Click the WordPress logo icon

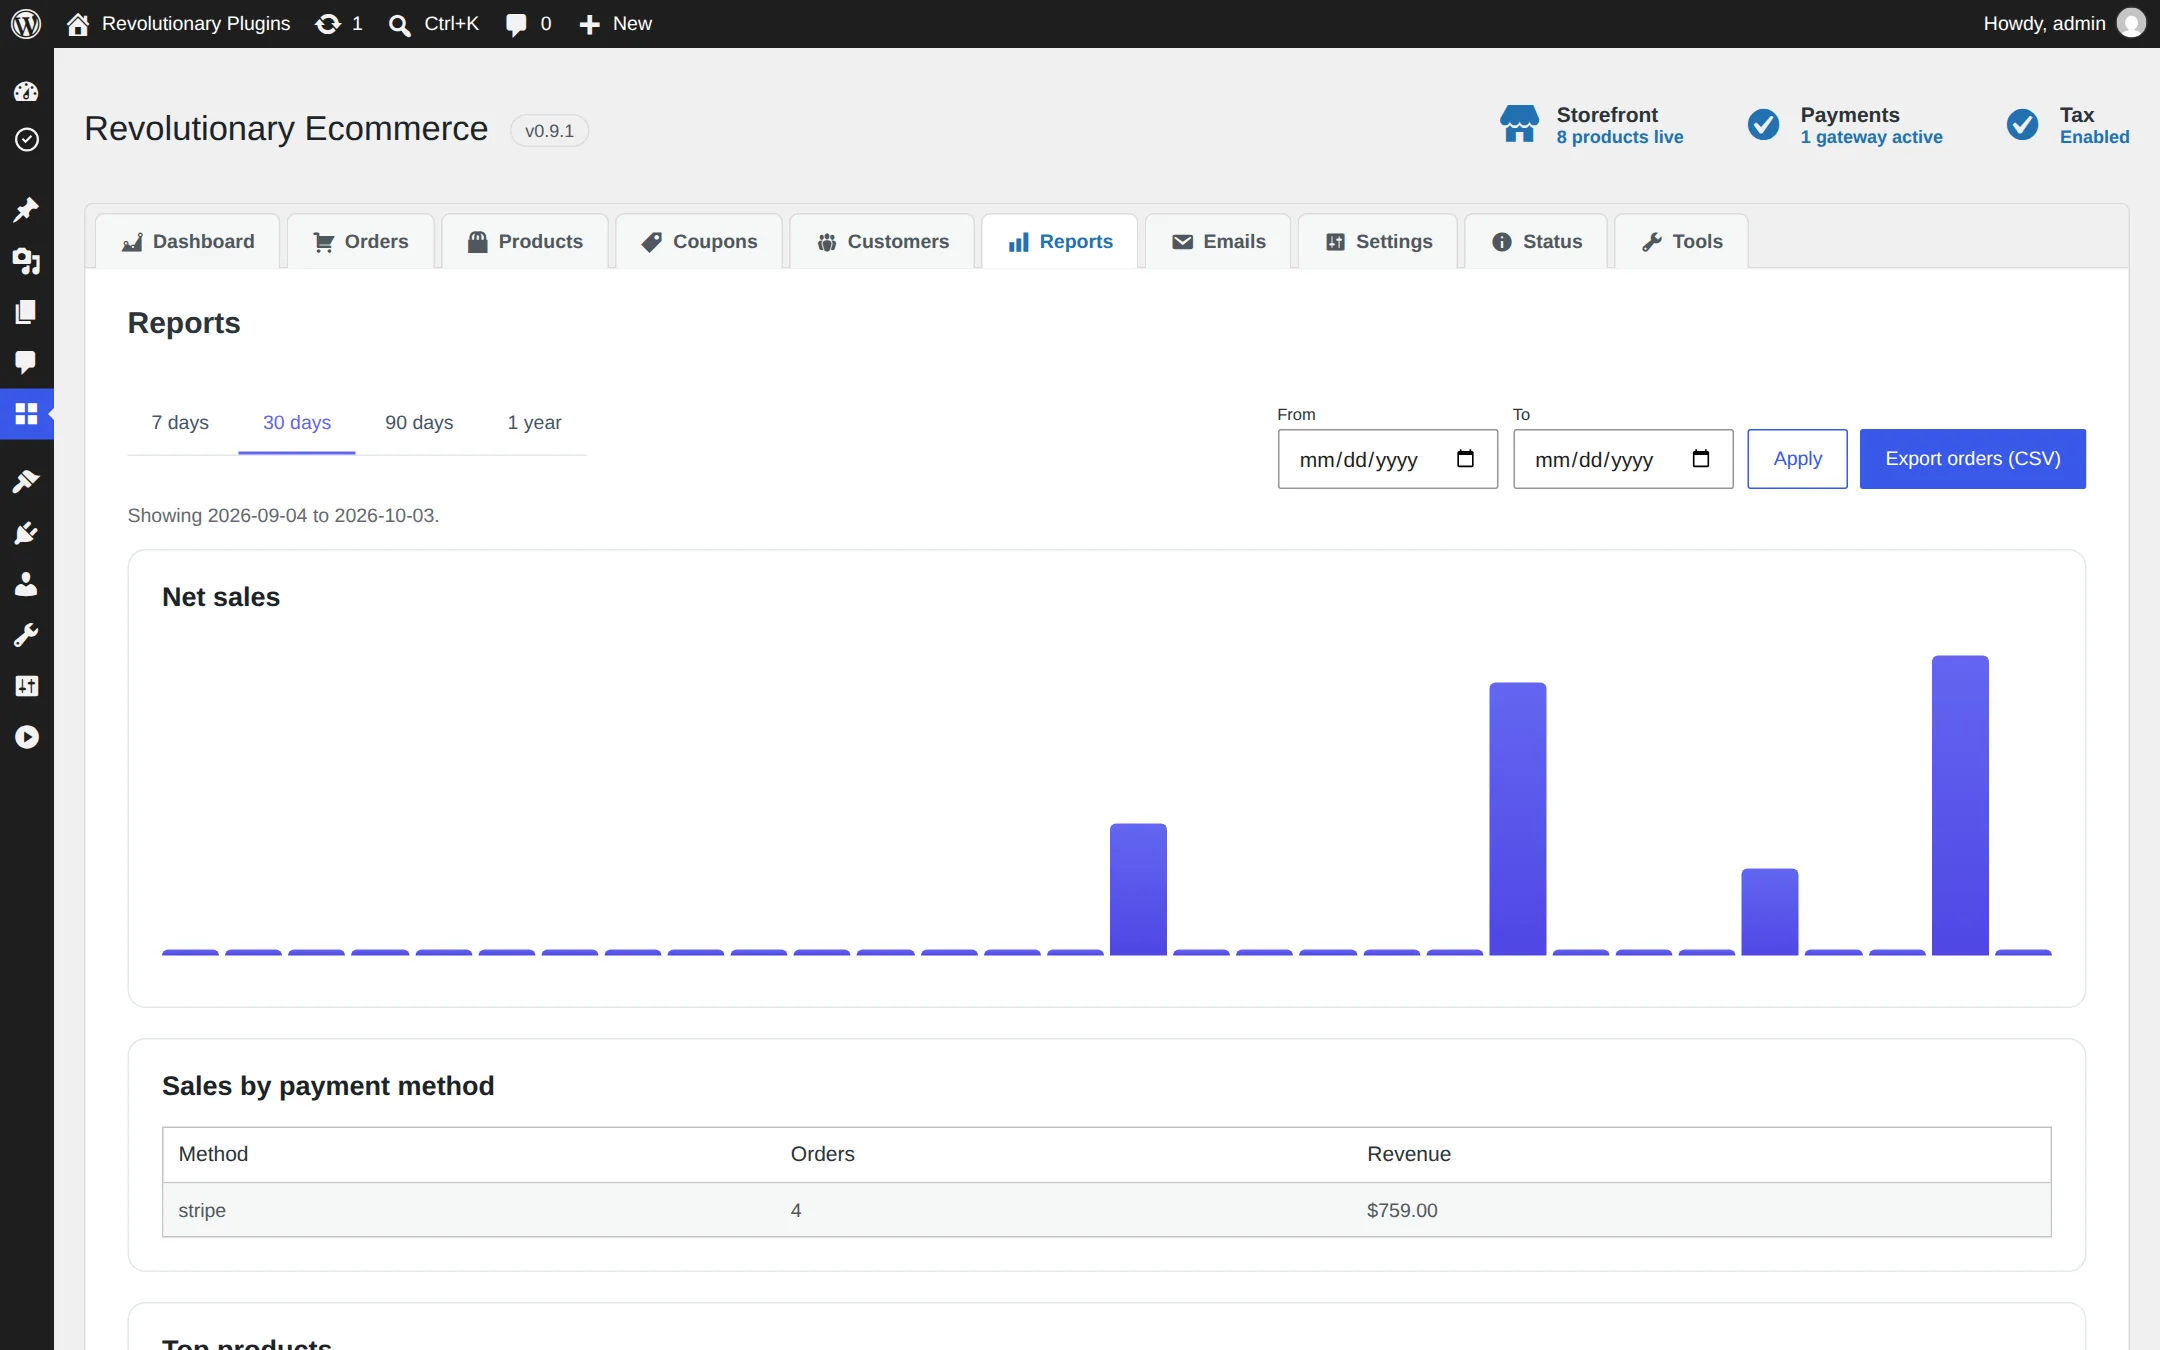26,23
